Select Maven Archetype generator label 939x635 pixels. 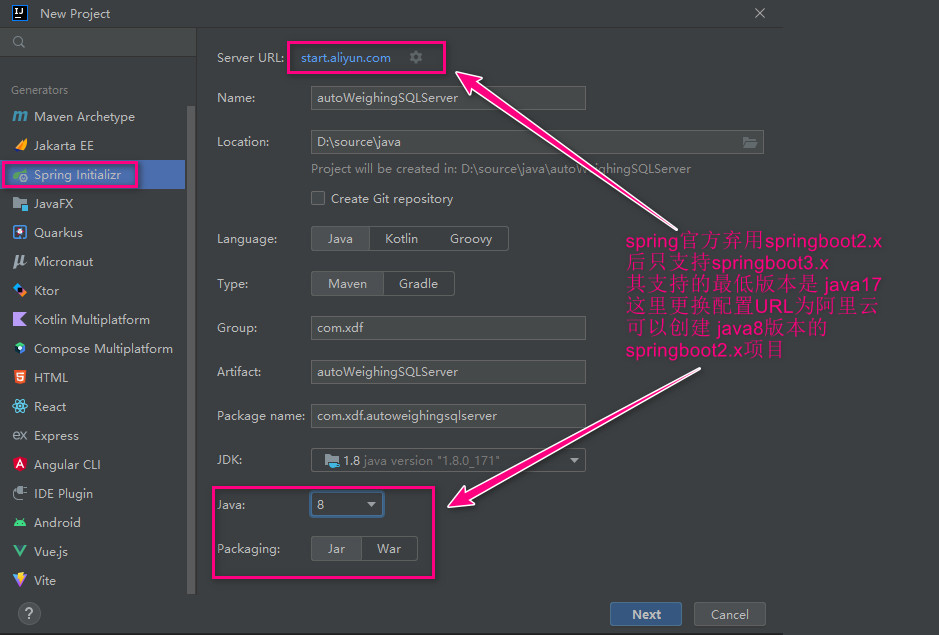(84, 117)
